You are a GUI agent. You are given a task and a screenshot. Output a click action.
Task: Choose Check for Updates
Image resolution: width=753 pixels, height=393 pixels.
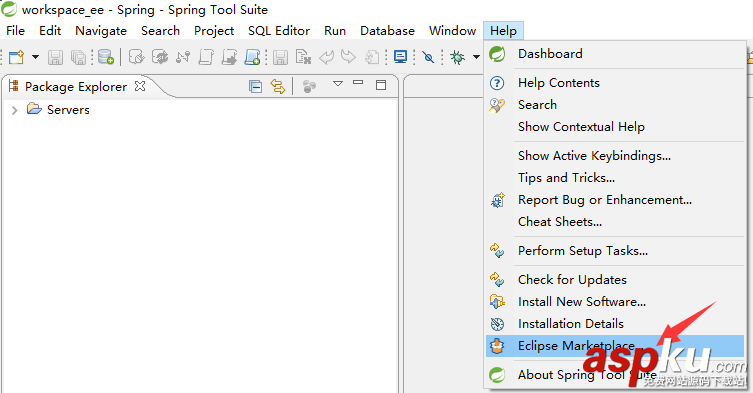(615, 280)
